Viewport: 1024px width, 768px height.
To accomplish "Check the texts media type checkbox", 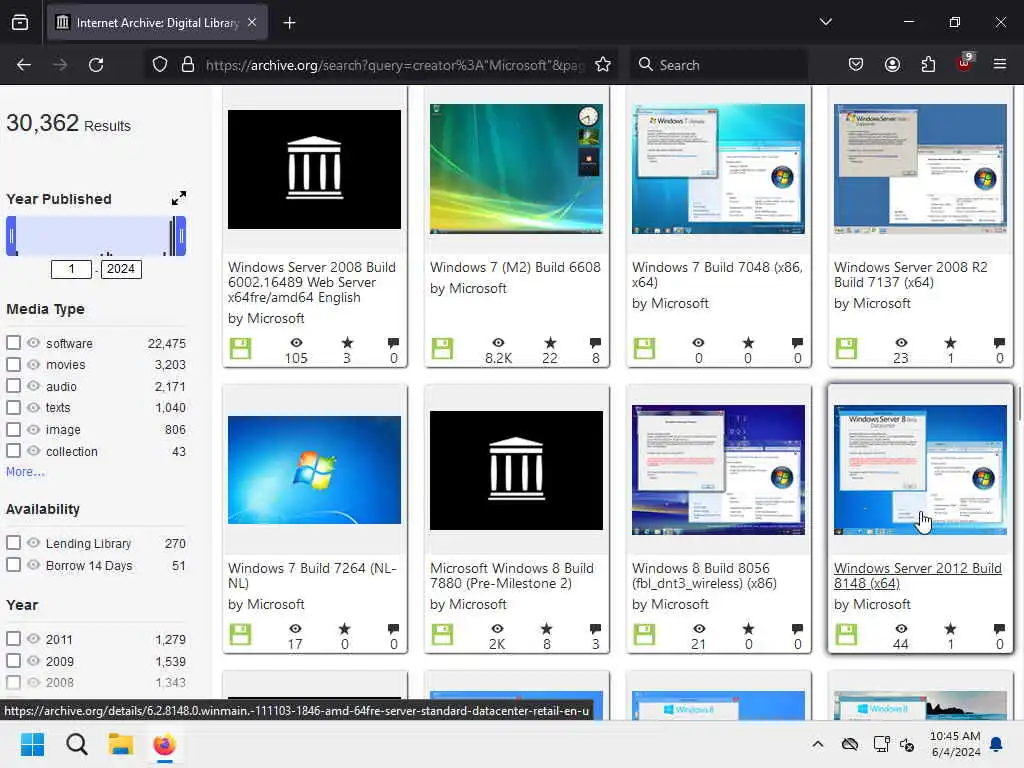I will [x=13, y=408].
